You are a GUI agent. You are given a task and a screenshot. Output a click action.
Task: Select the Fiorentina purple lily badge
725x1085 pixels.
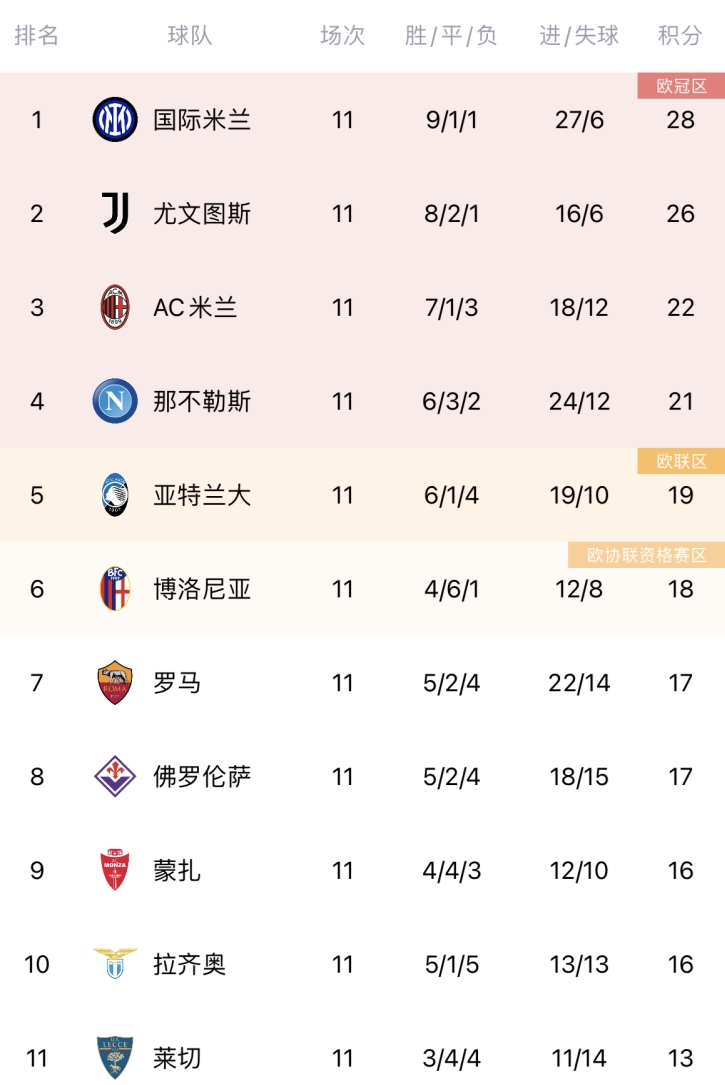[115, 776]
